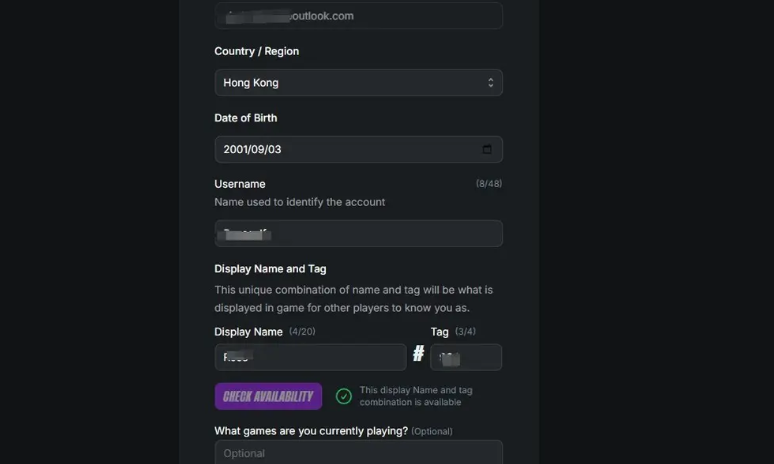
Task: Expand the Country / Region dropdown arrows
Action: tap(490, 82)
